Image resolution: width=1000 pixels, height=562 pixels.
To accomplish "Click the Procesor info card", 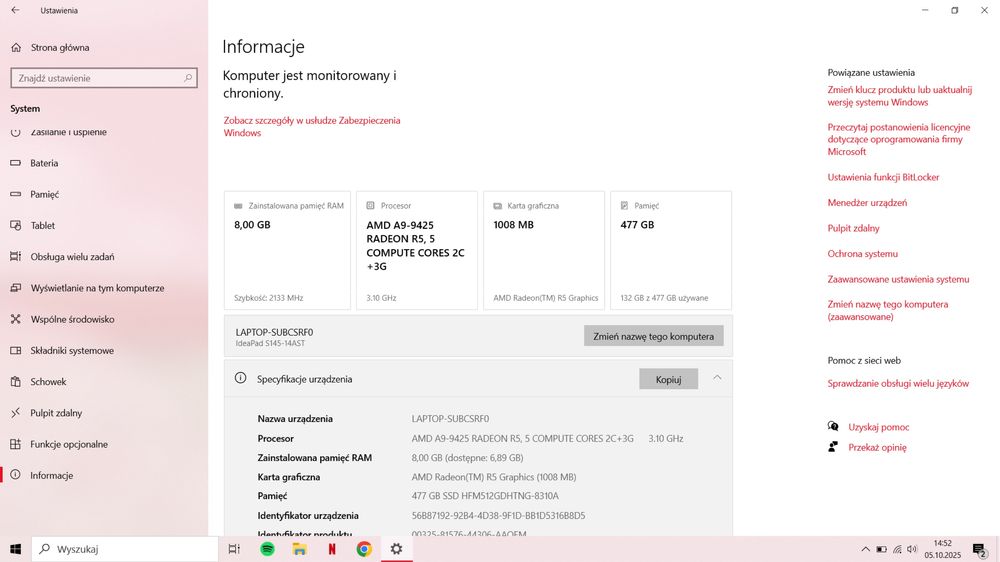I will point(416,251).
